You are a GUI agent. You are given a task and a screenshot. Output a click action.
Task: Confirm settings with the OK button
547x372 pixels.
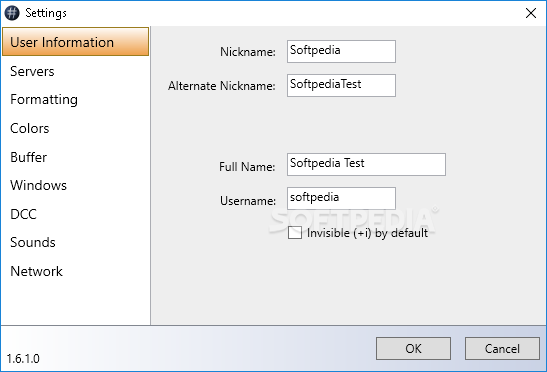coord(413,348)
